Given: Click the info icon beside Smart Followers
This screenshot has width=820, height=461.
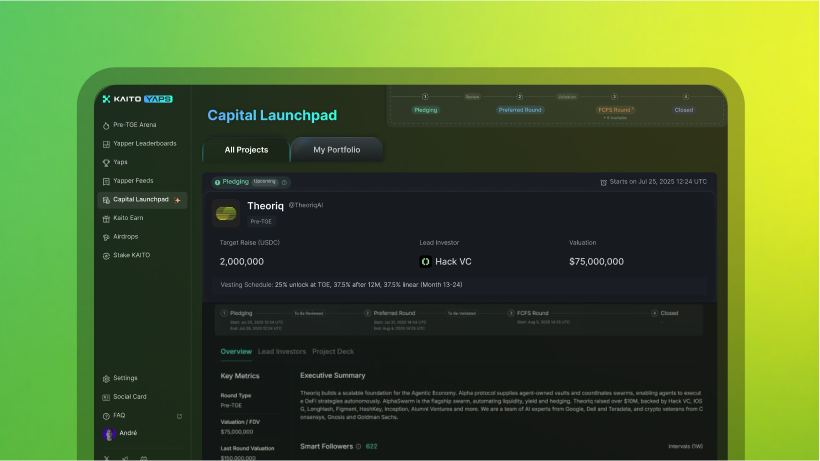Looking at the screenshot, I should [x=359, y=447].
